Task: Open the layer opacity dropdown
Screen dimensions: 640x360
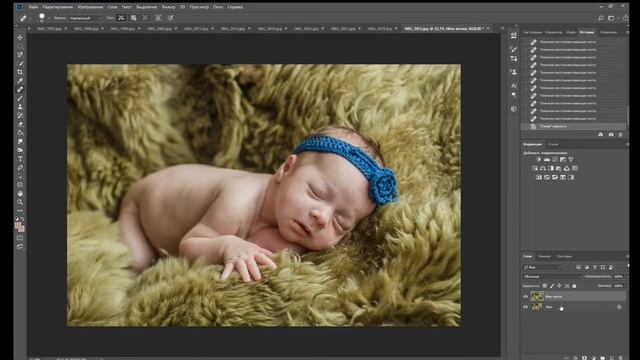Action: tap(626, 276)
